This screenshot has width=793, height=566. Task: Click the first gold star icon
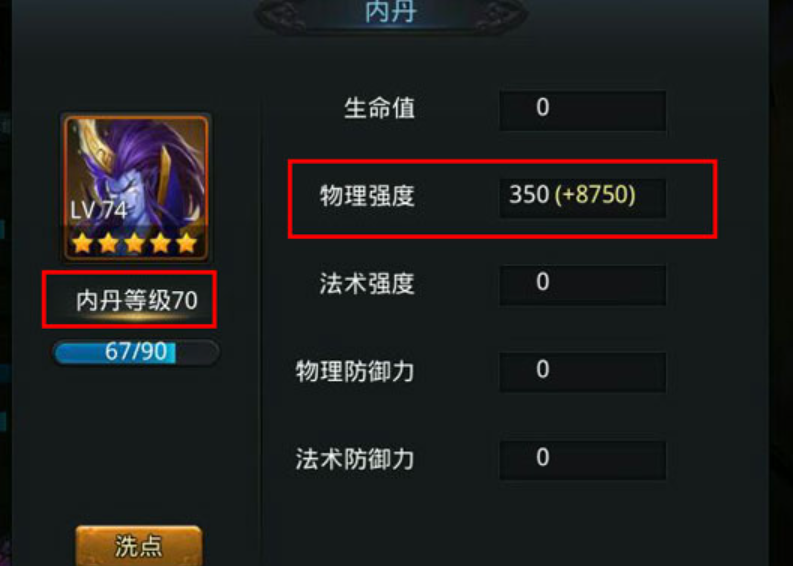click(x=82, y=243)
